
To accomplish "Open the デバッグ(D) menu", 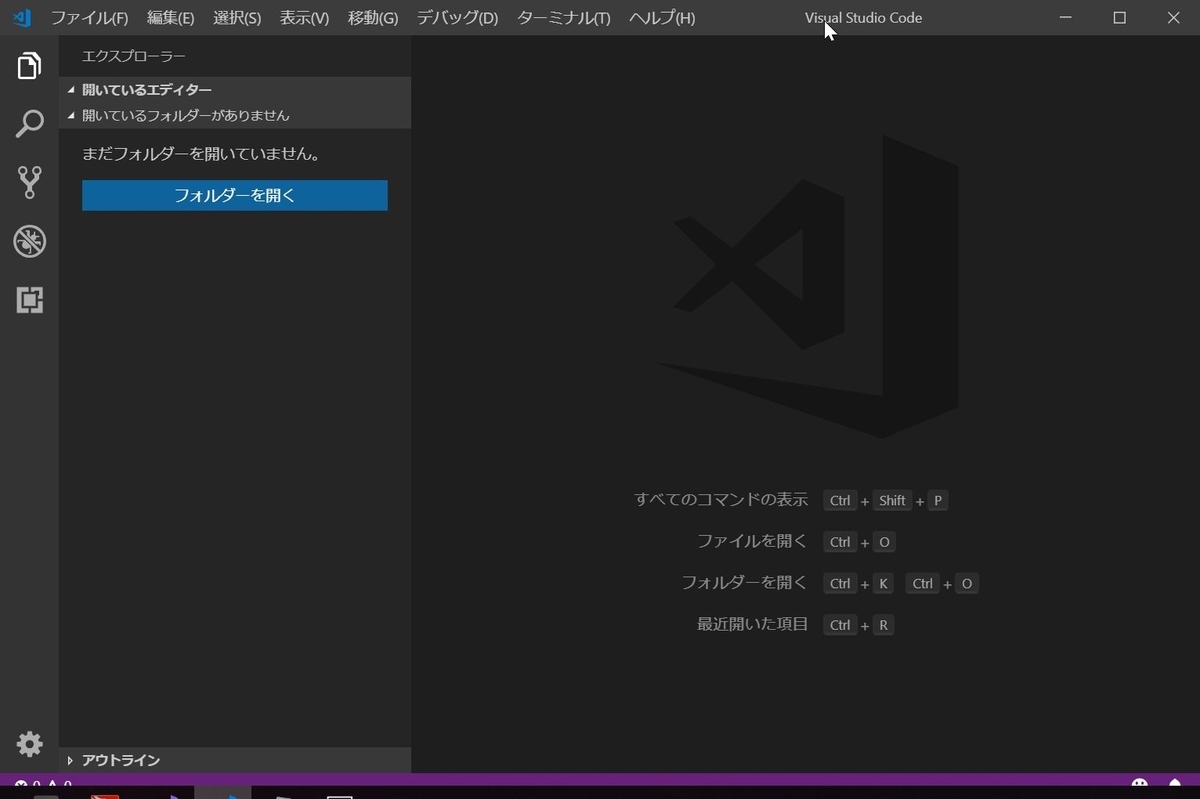I will (456, 17).
